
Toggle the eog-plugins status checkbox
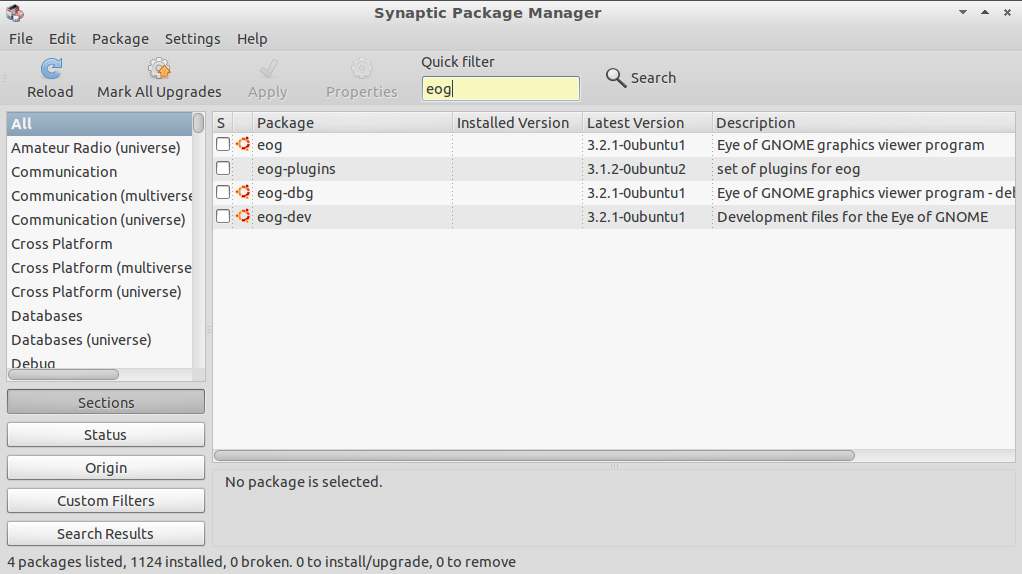(x=223, y=168)
